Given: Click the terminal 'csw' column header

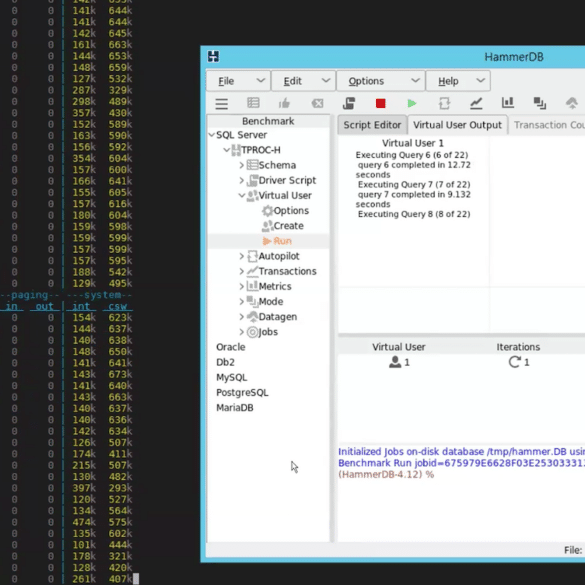Looking at the screenshot, I should pyautogui.click(x=118, y=306).
